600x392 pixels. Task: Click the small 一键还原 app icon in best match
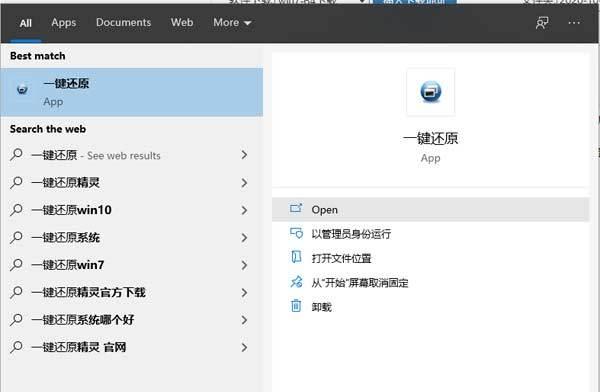coord(22,89)
